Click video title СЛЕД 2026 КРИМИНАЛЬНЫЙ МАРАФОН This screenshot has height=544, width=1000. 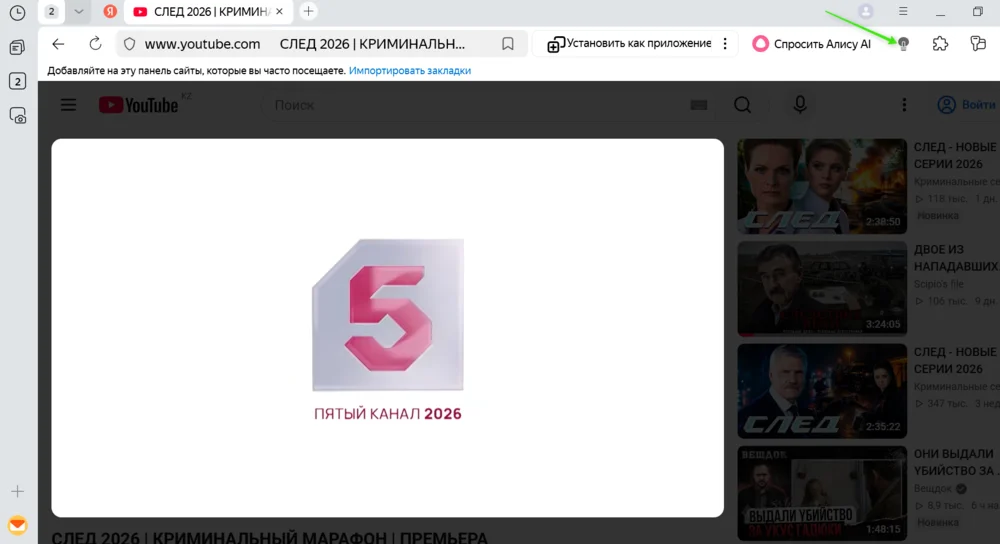pos(270,538)
